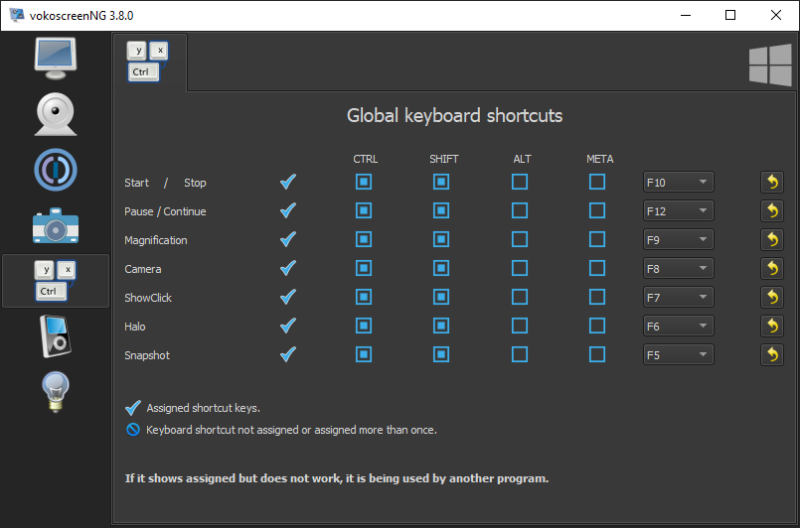
Task: Open the F10 key dropdown for Start / Stop
Action: [x=679, y=182]
